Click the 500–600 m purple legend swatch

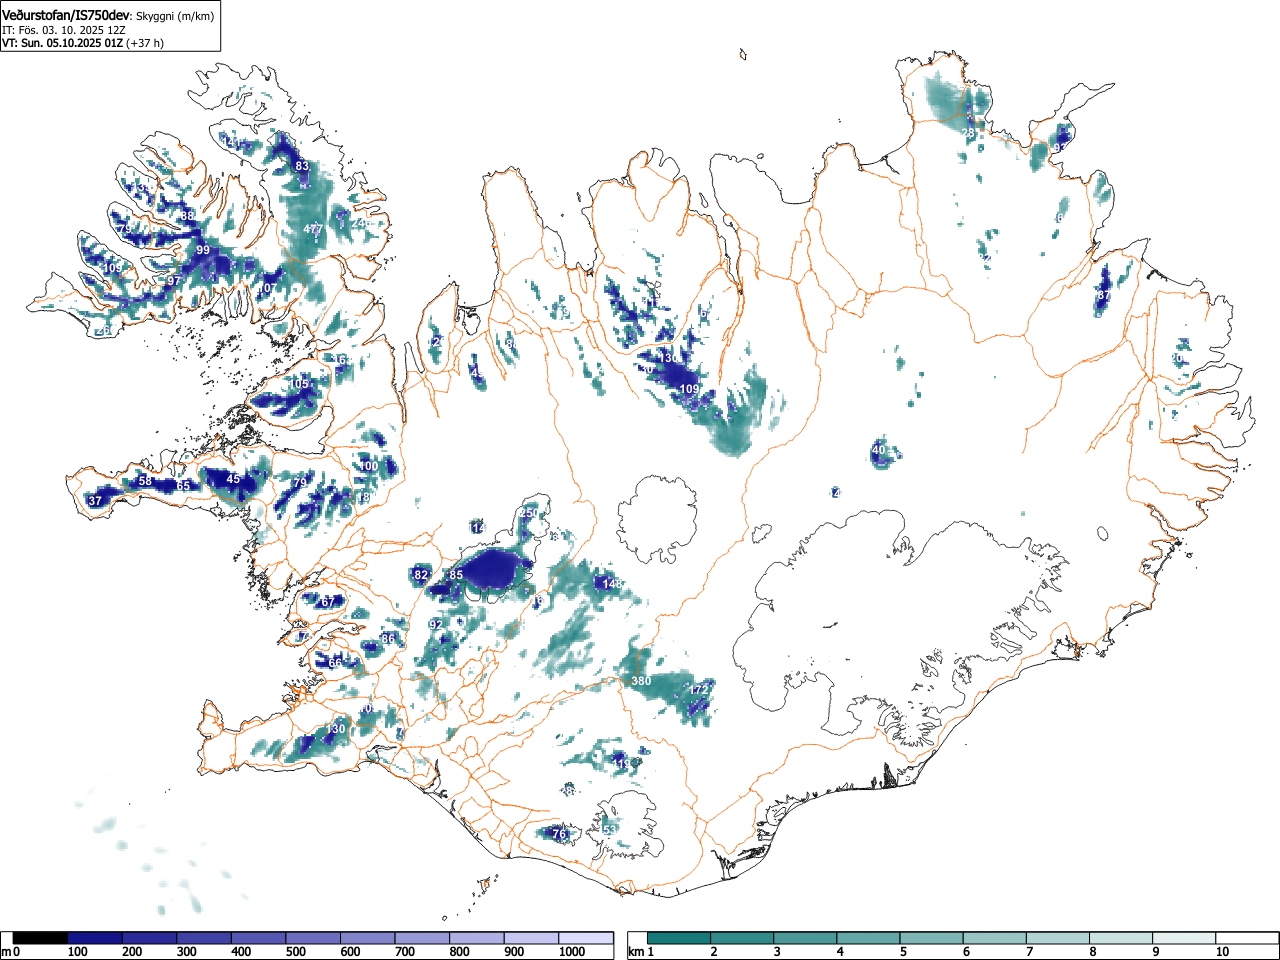(x=314, y=938)
